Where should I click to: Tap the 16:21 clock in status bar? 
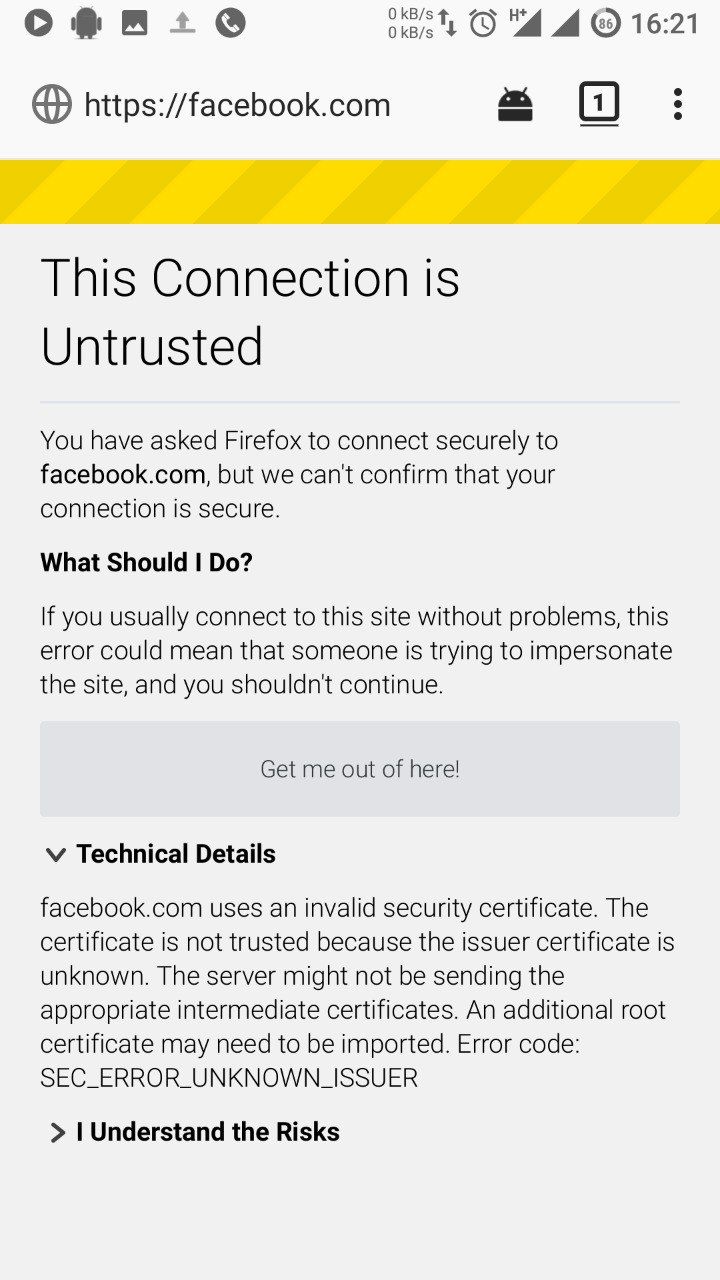click(665, 23)
